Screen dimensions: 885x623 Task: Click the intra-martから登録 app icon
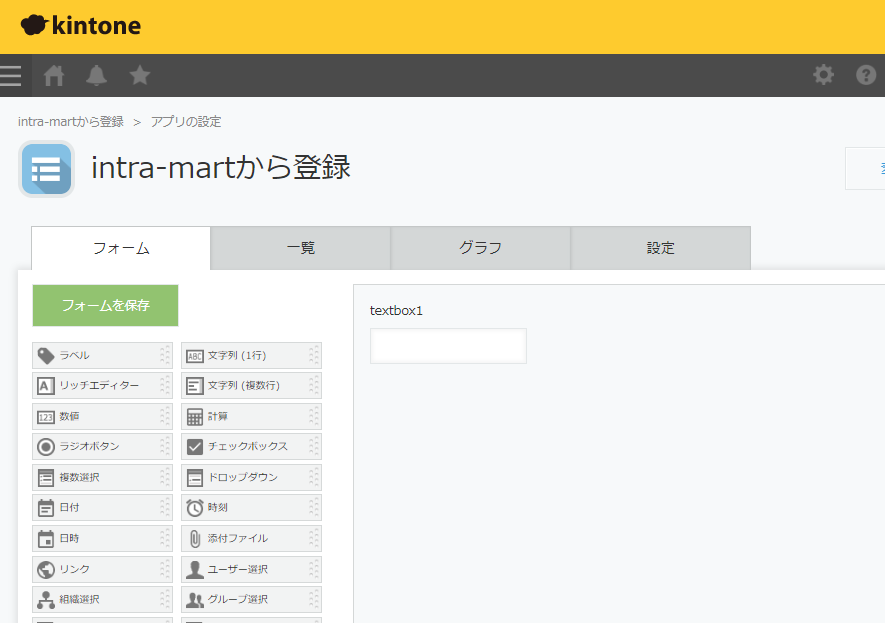tap(46, 169)
